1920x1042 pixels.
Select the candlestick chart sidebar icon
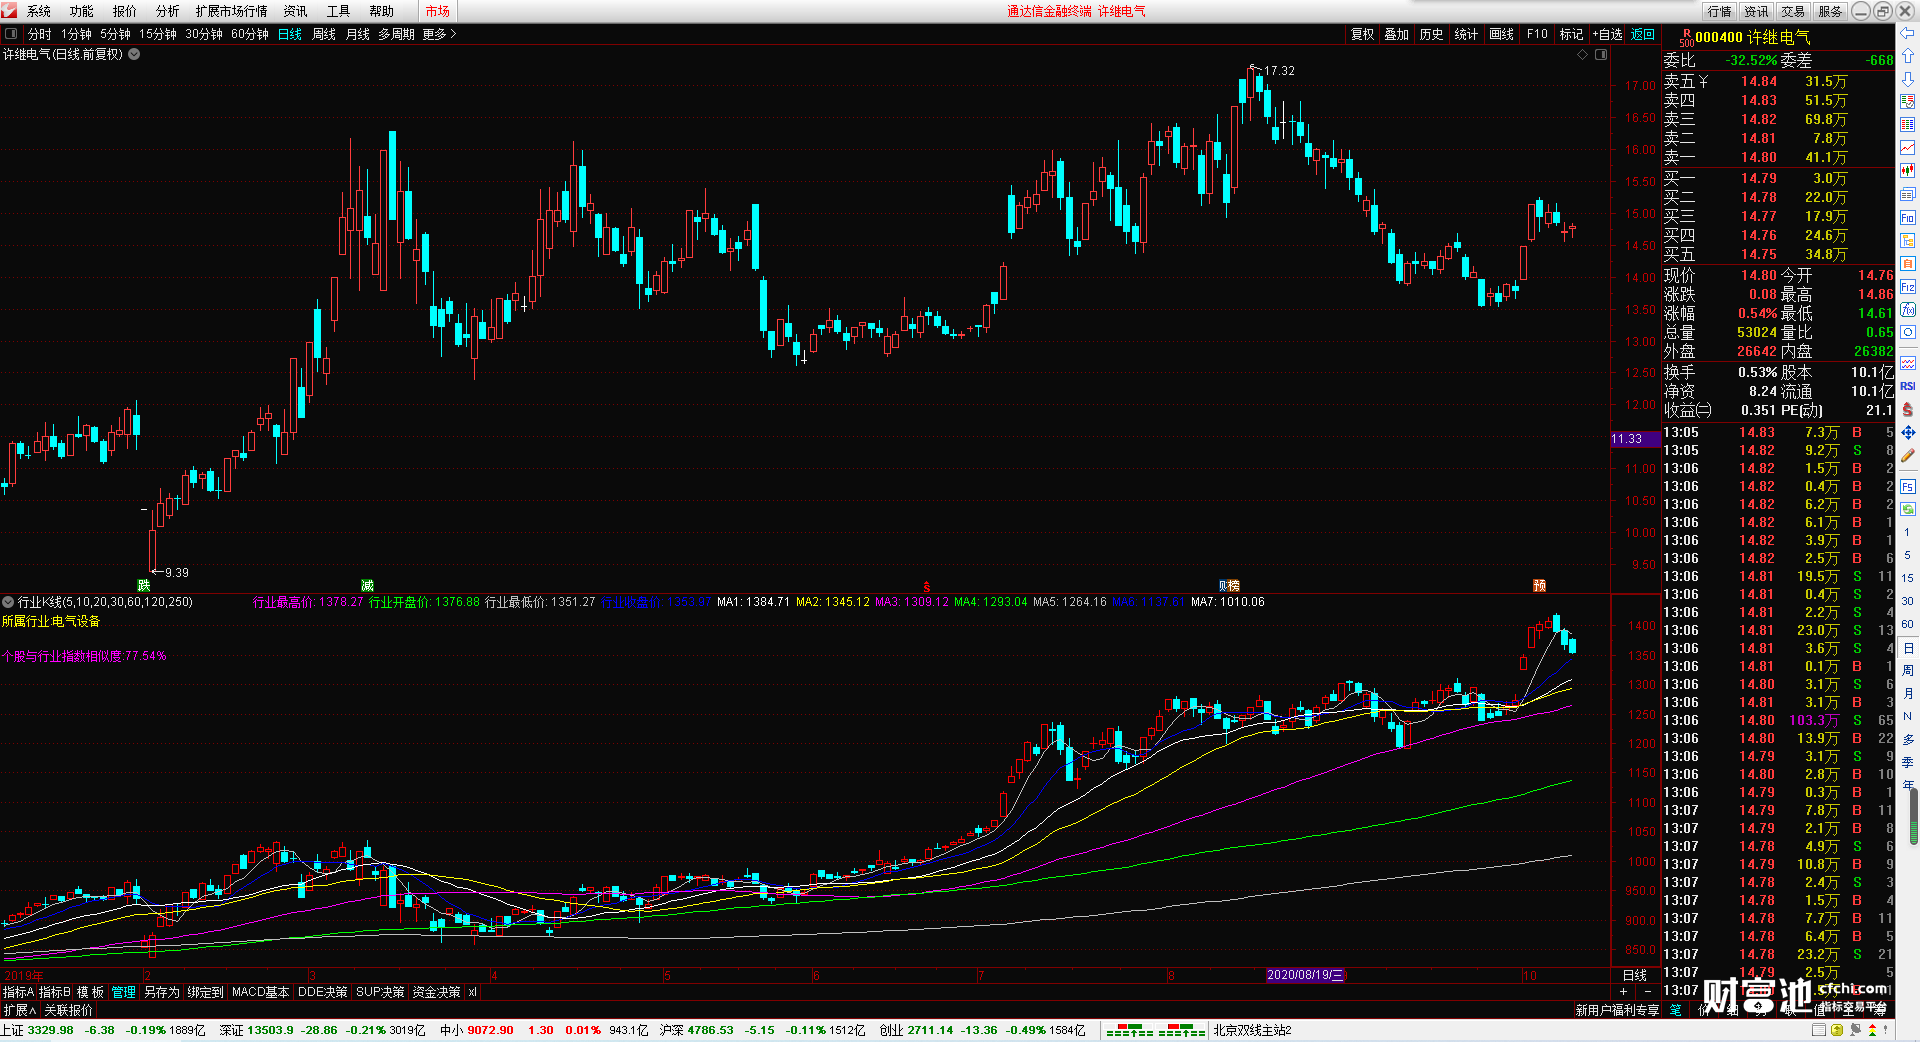tap(1907, 171)
